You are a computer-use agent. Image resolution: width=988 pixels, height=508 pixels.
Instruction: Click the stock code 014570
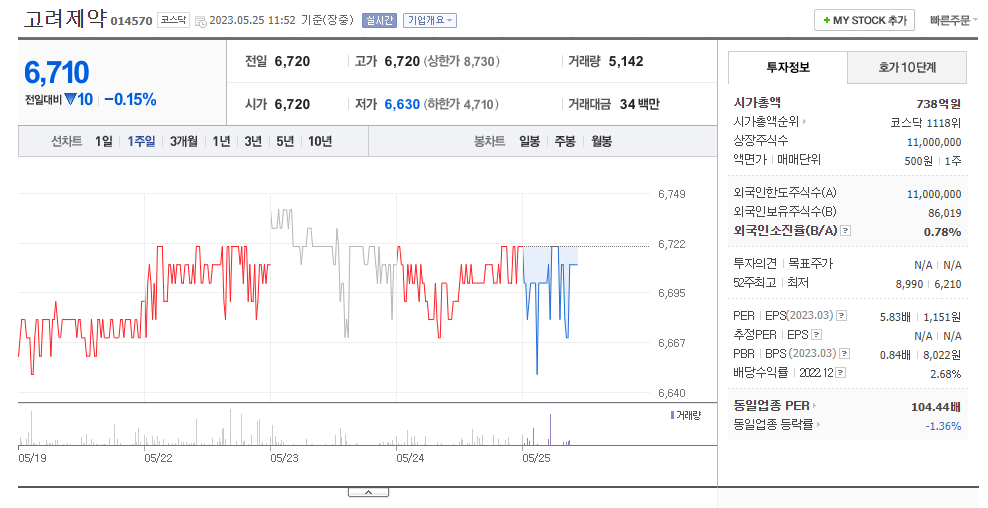132,21
